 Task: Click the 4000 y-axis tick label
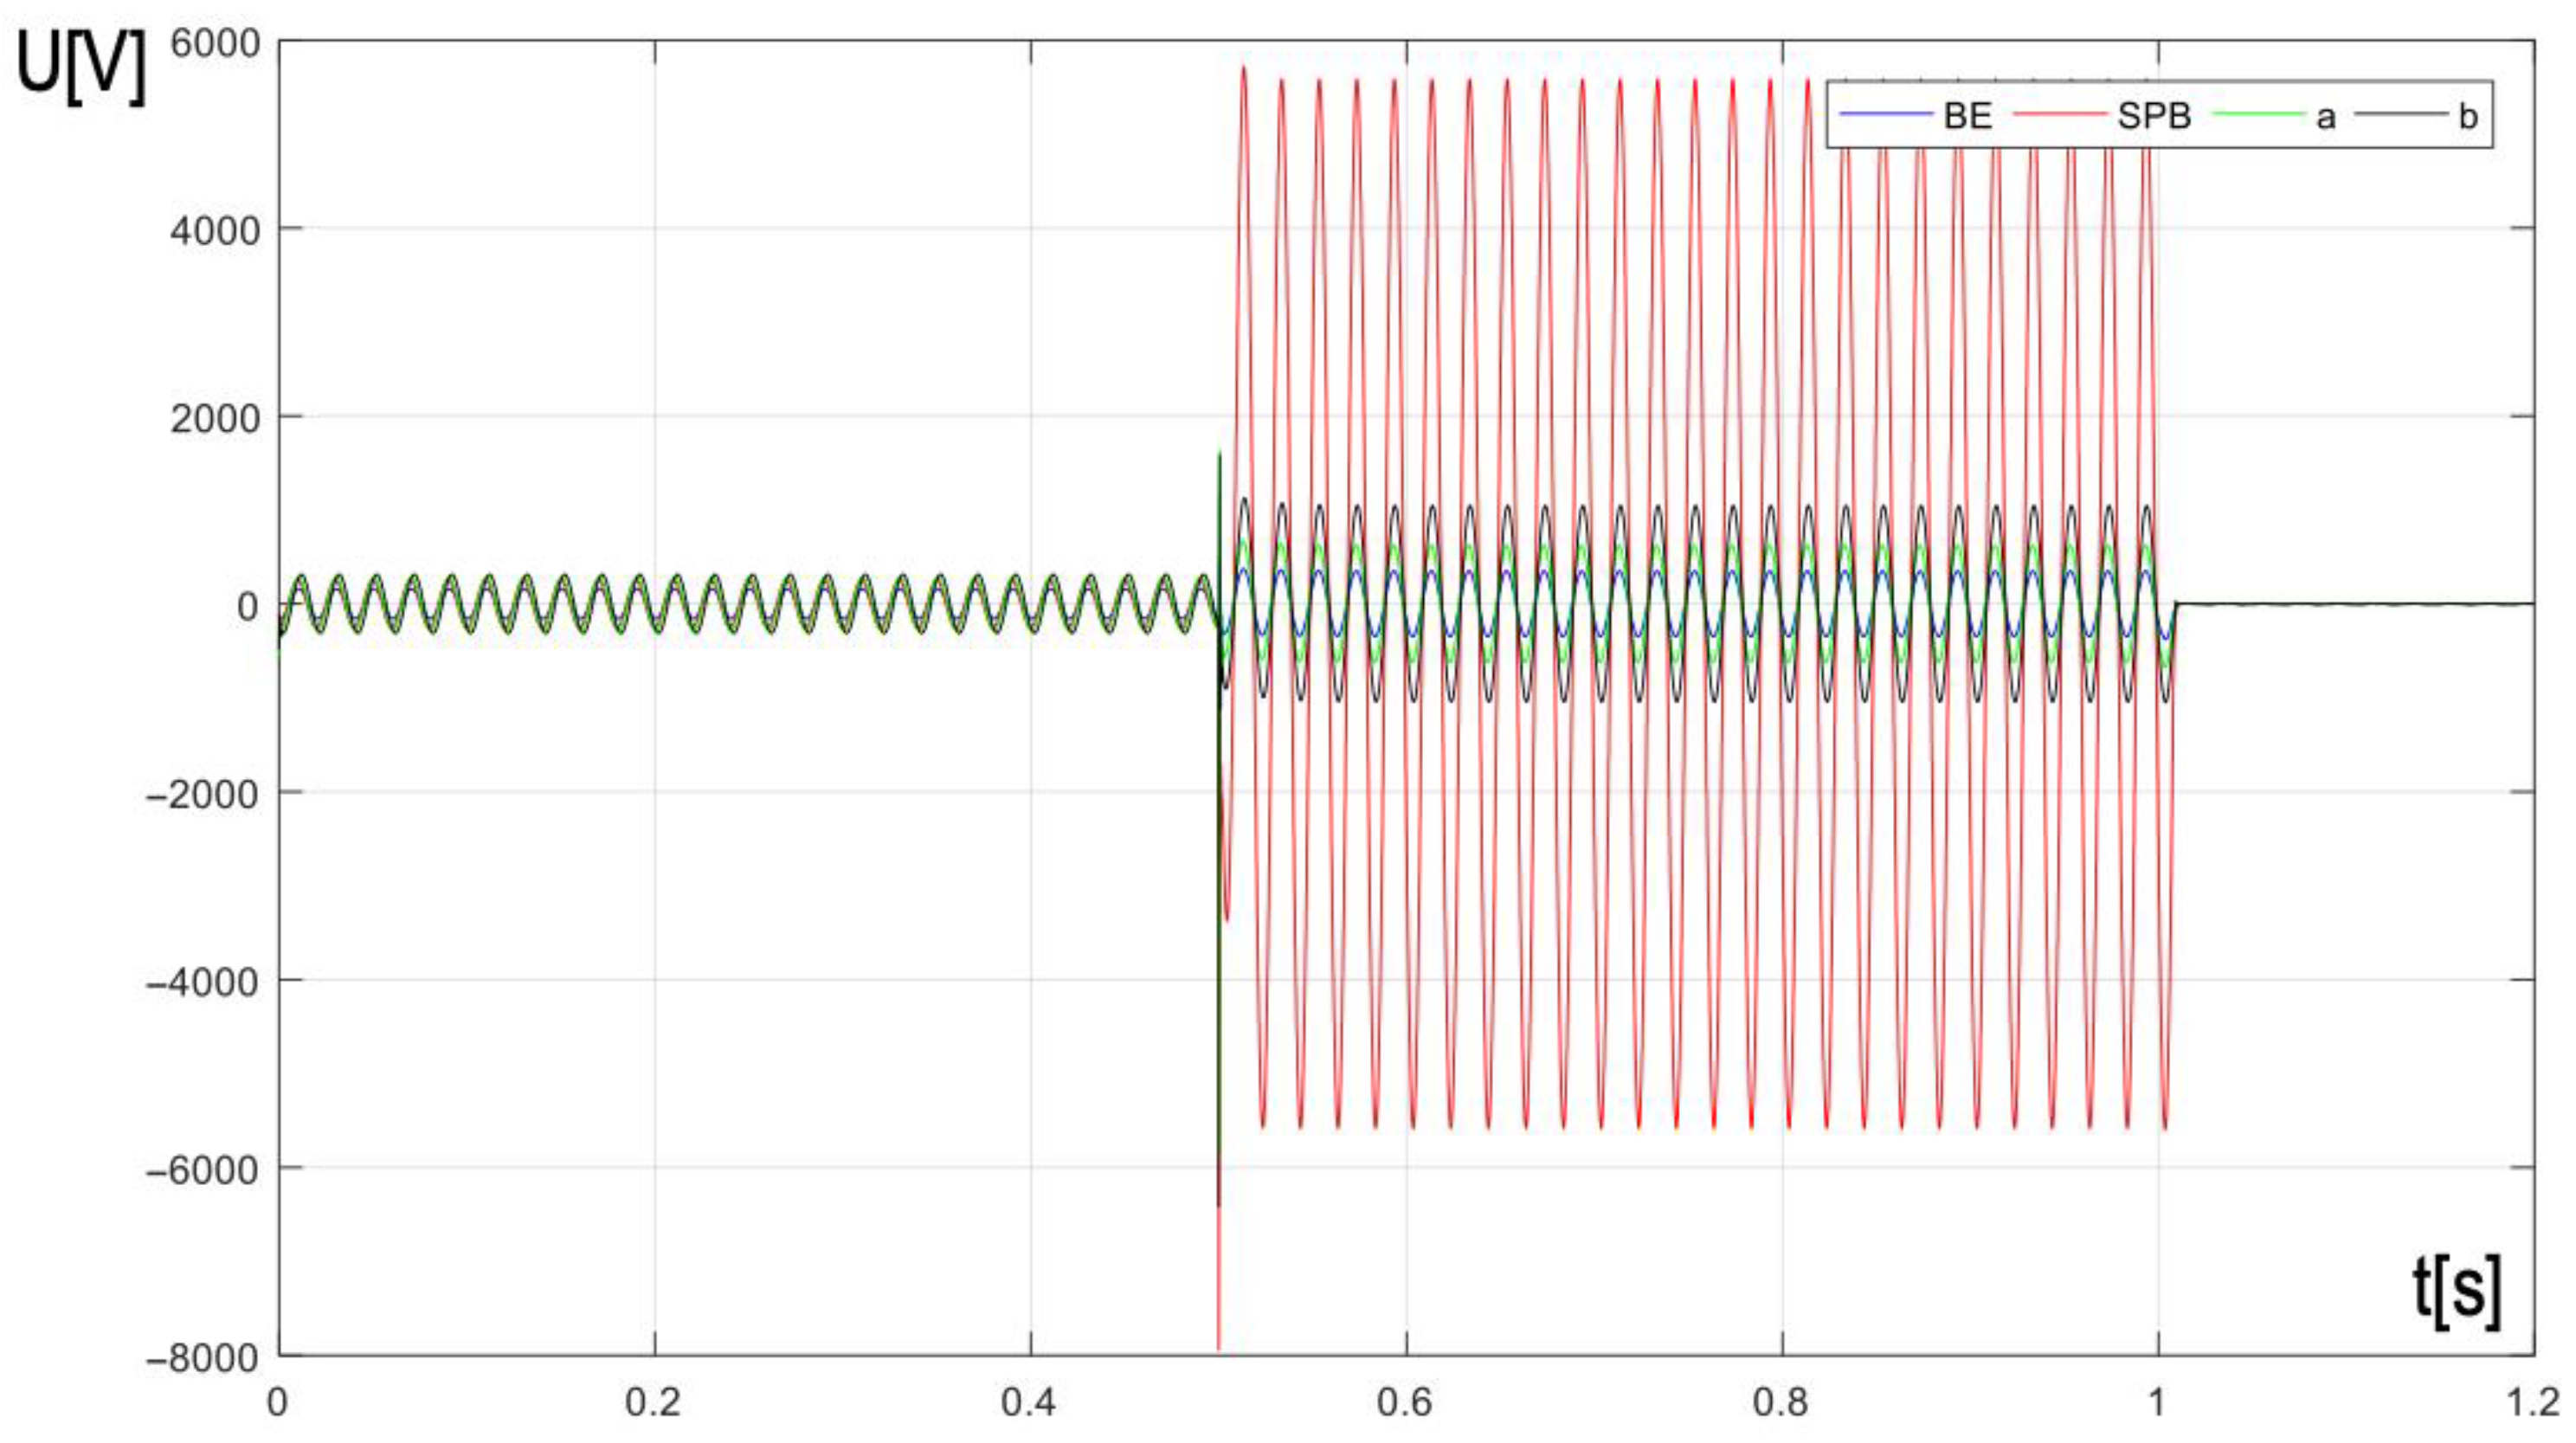[215, 230]
